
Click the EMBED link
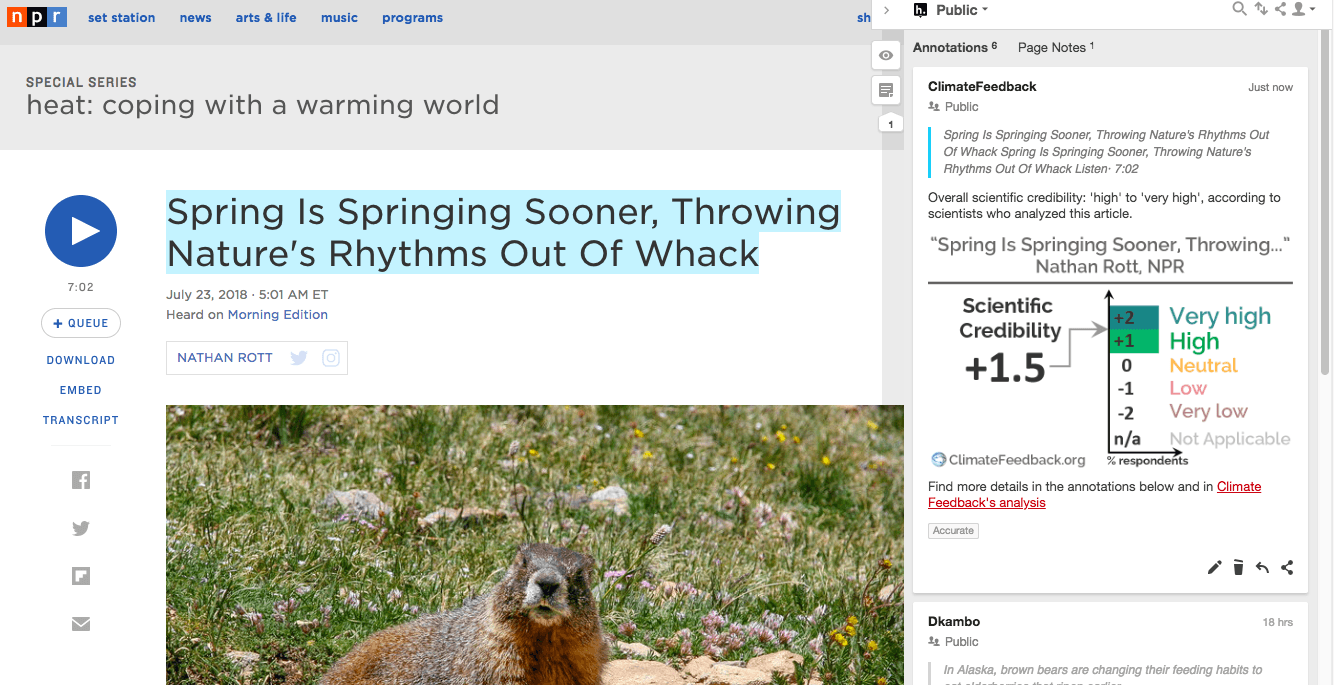[x=81, y=390]
